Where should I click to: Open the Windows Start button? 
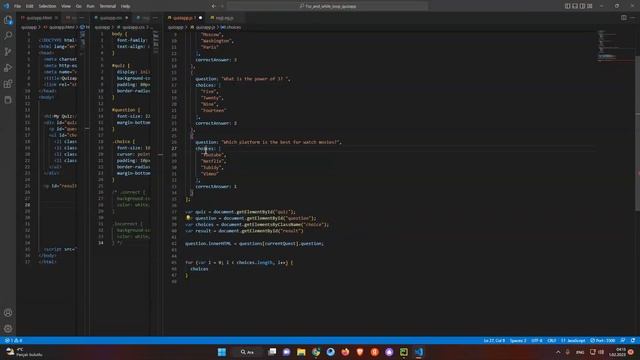(222, 352)
